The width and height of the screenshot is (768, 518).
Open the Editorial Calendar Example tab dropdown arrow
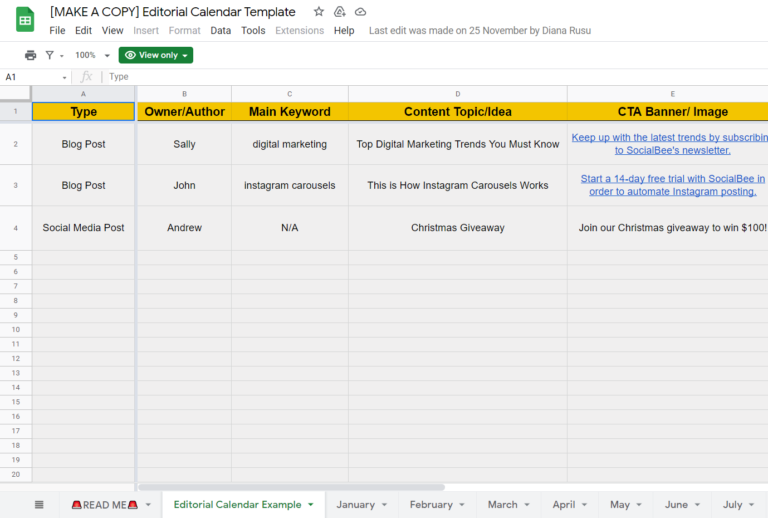point(311,505)
